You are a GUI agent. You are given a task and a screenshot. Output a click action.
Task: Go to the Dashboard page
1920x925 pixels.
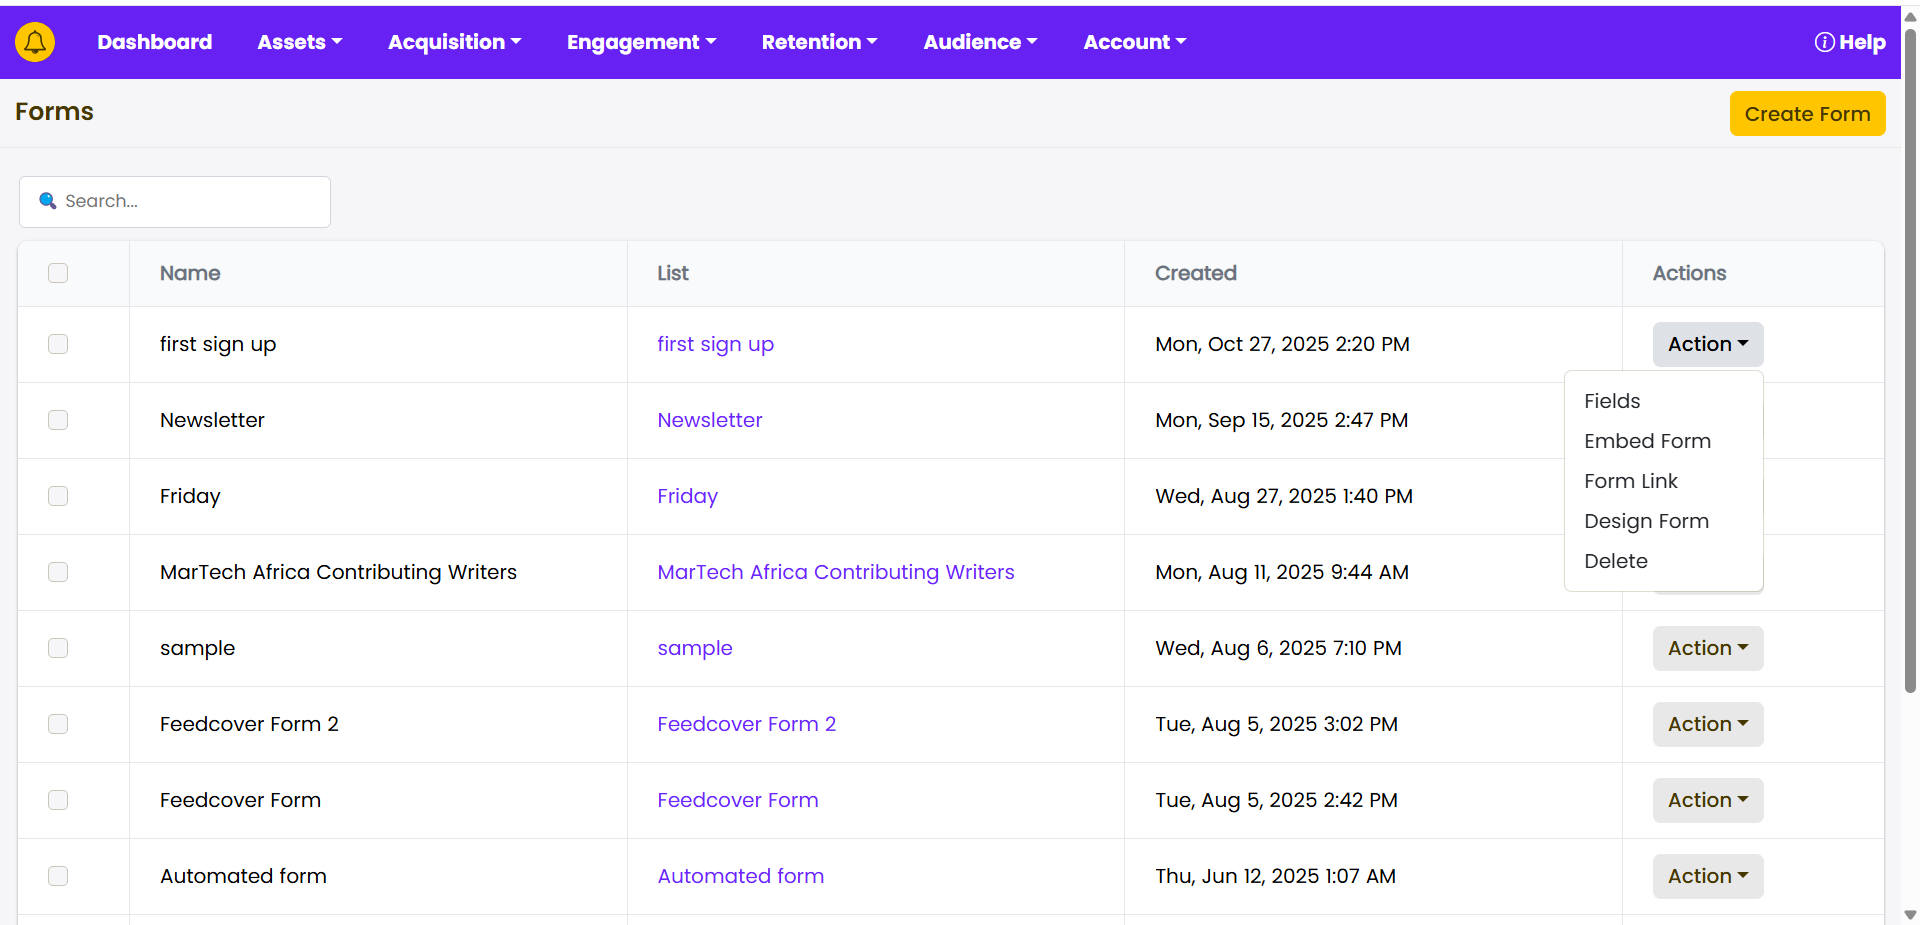(x=154, y=42)
